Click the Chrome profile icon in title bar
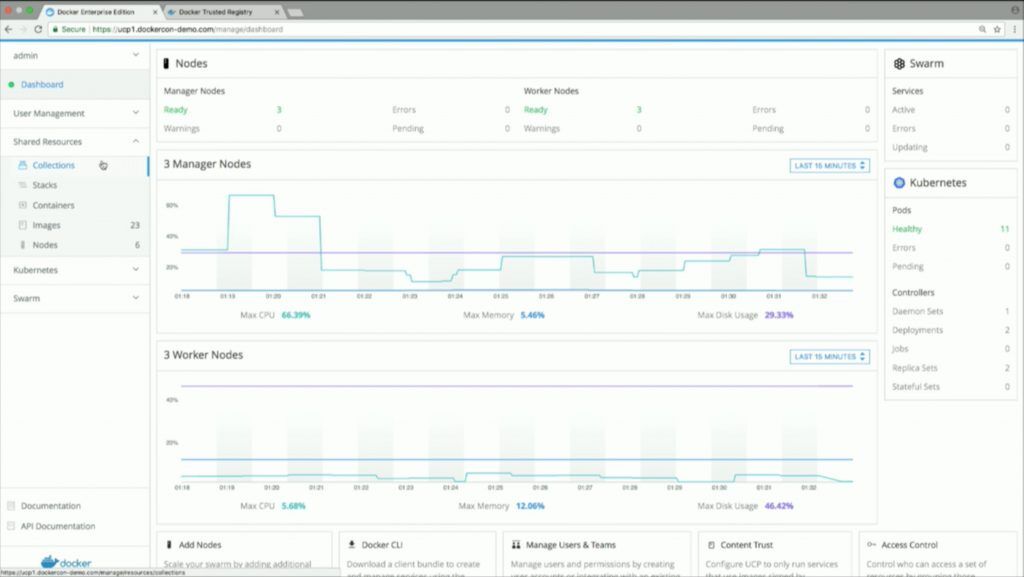This screenshot has height=577, width=1024. point(1014,10)
